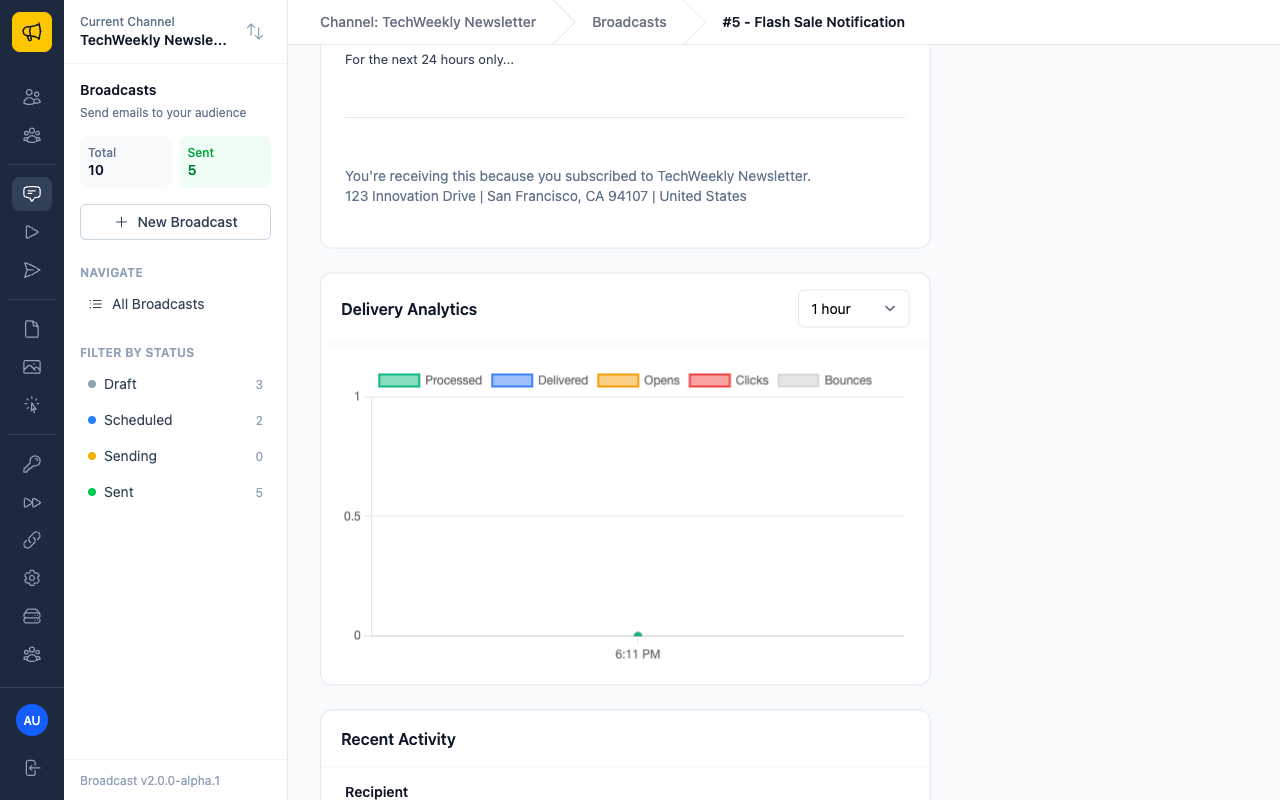Image resolution: width=1280 pixels, height=800 pixels.
Task: Open the team users icon near sidebar bottom
Action: click(32, 654)
